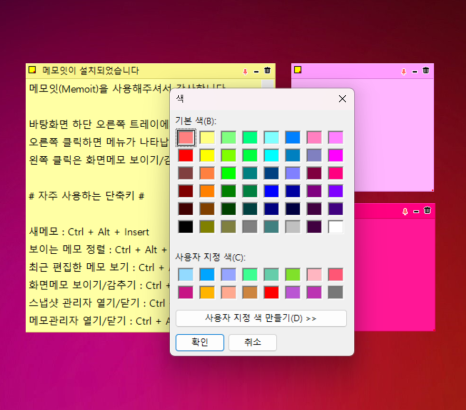466x410 pixels.
Task: Click the line starting '스냅샷 관리자 열기/닫기'
Action: [99, 303]
